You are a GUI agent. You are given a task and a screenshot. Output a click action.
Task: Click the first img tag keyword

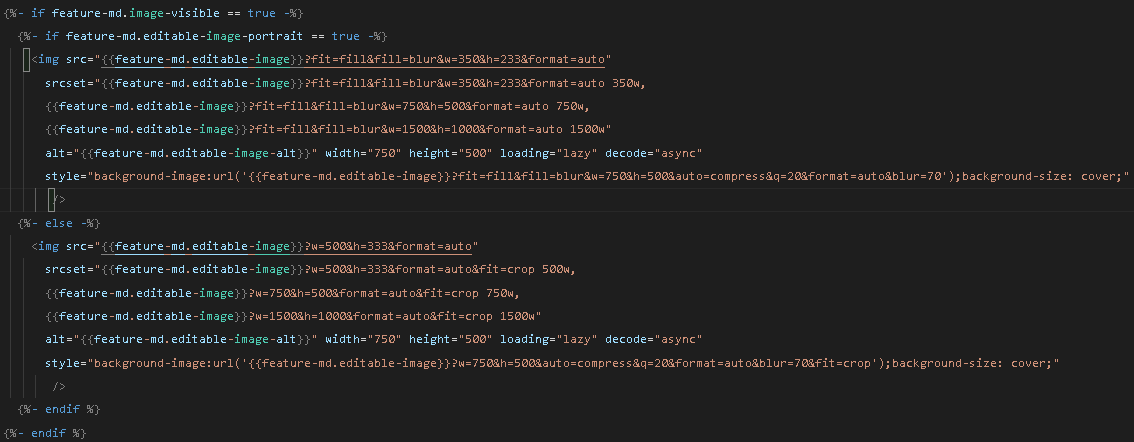pos(48,59)
